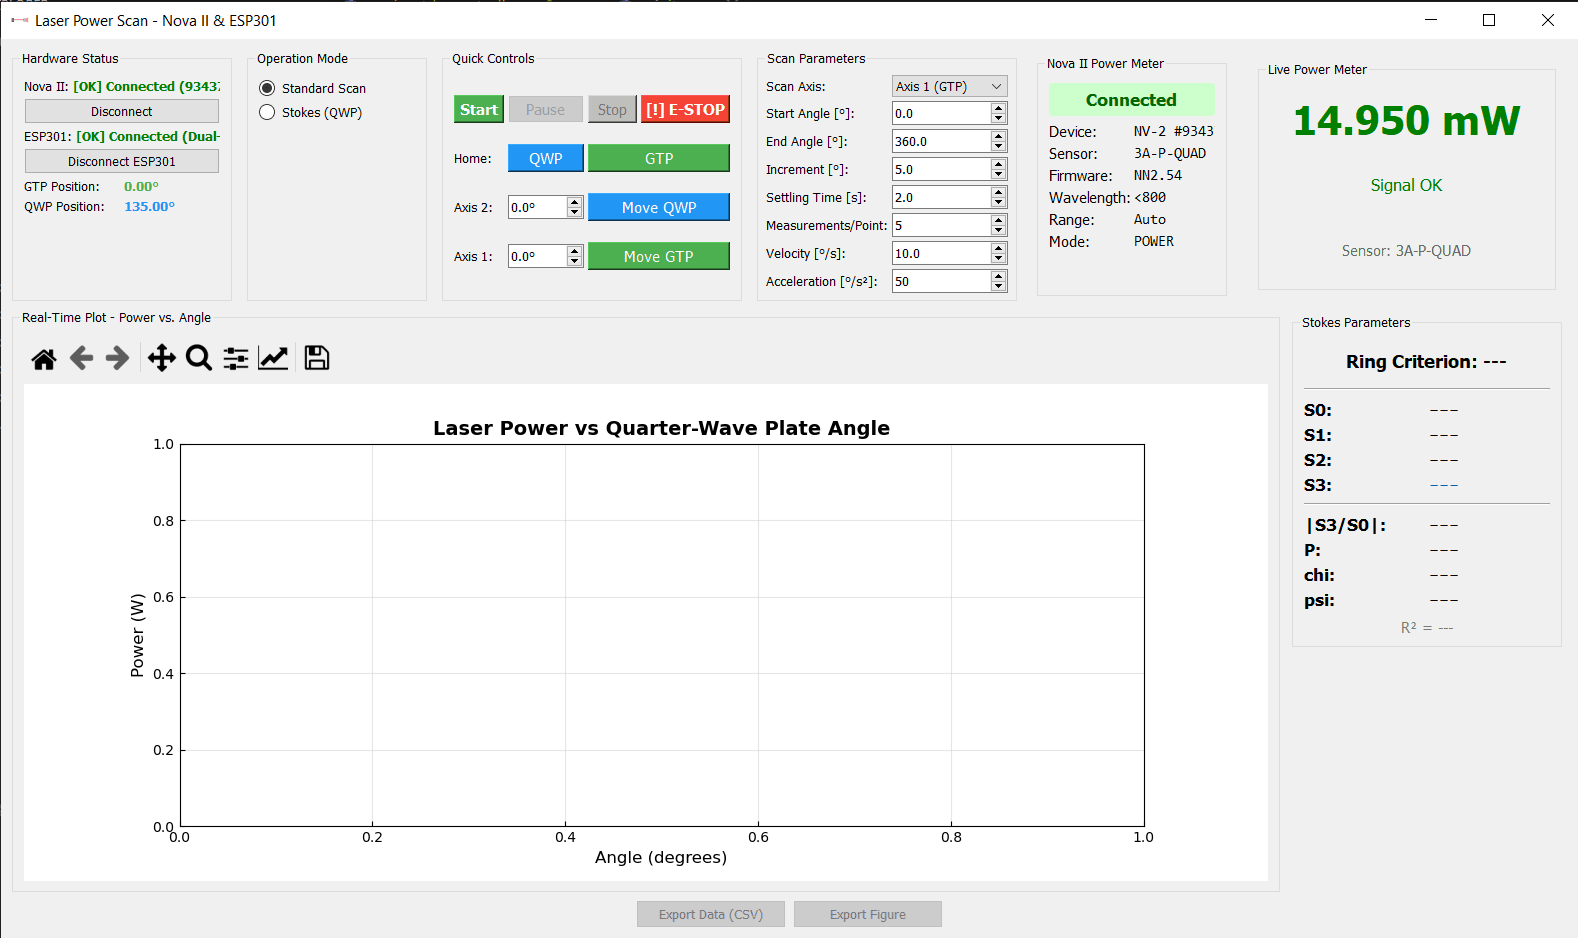Click the Save figure floppy disk icon

(x=317, y=358)
